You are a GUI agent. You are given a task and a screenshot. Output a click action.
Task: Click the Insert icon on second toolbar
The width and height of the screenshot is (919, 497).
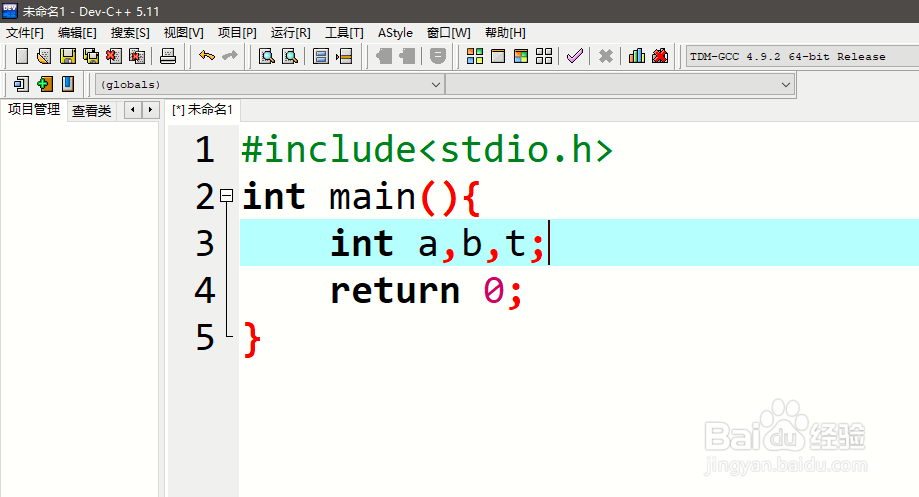click(x=21, y=84)
